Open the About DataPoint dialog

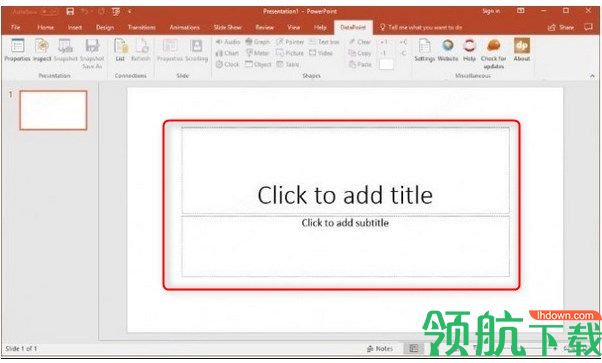pyautogui.click(x=522, y=50)
